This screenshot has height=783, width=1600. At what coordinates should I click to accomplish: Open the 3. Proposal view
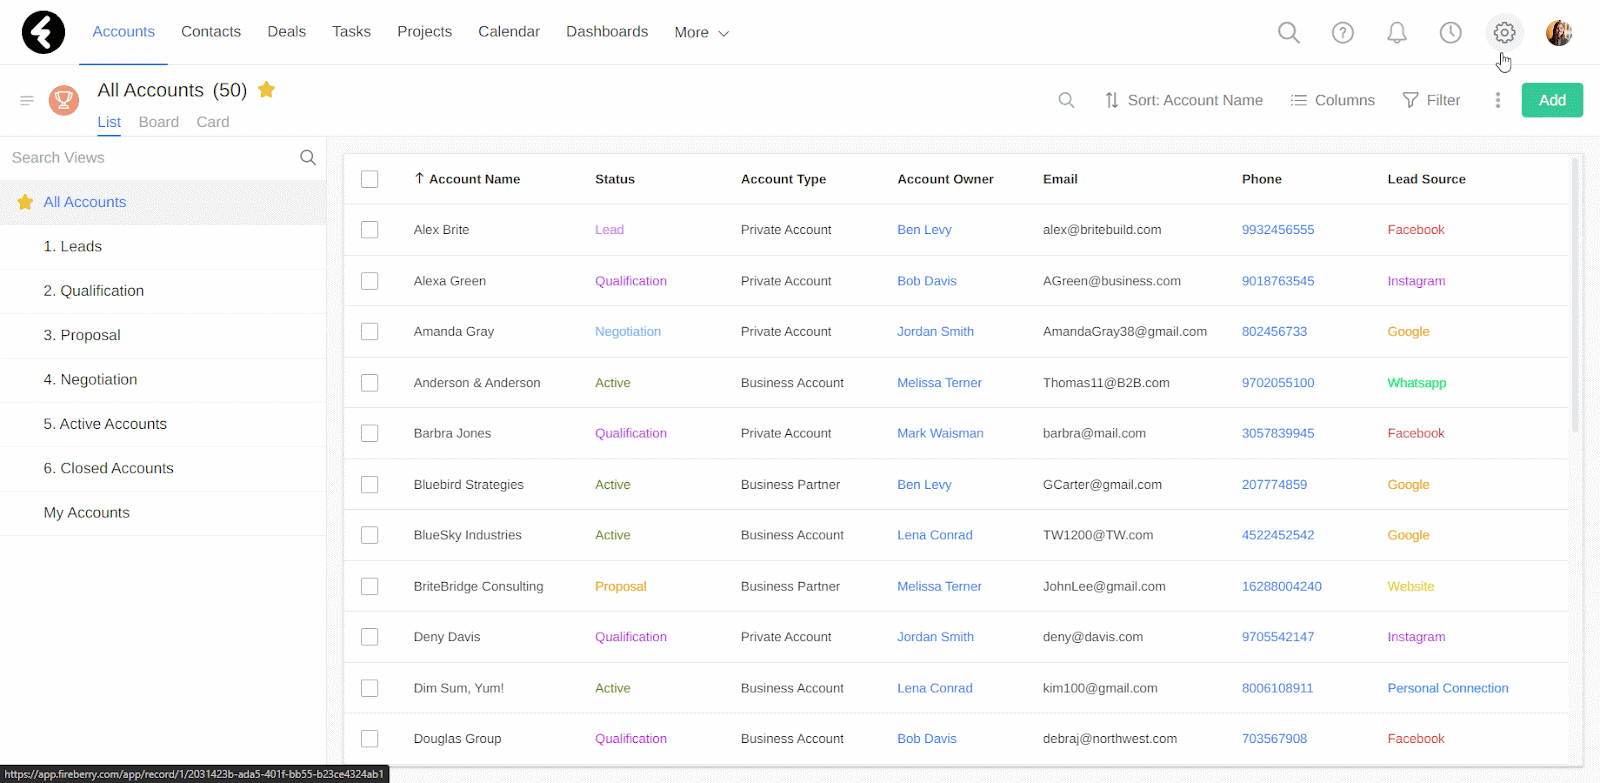point(163,335)
